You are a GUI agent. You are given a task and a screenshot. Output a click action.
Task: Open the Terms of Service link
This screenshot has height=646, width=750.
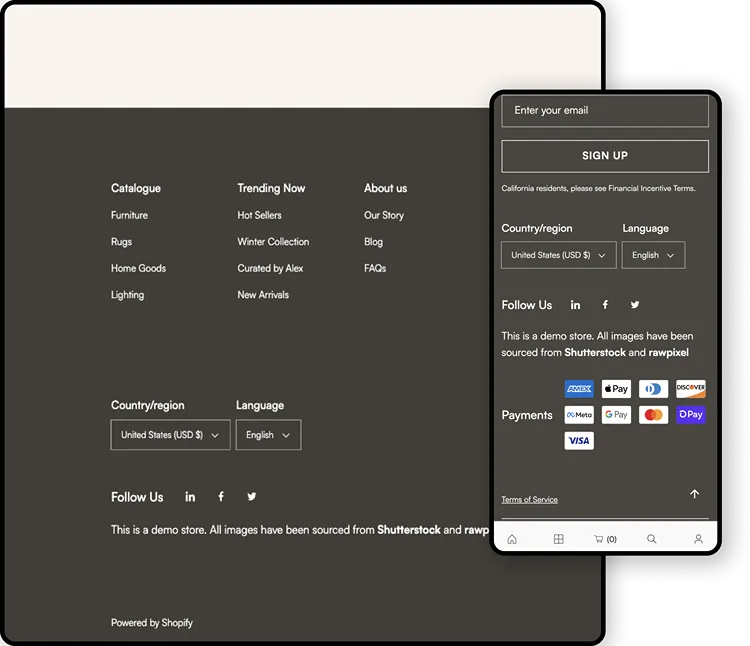click(529, 499)
